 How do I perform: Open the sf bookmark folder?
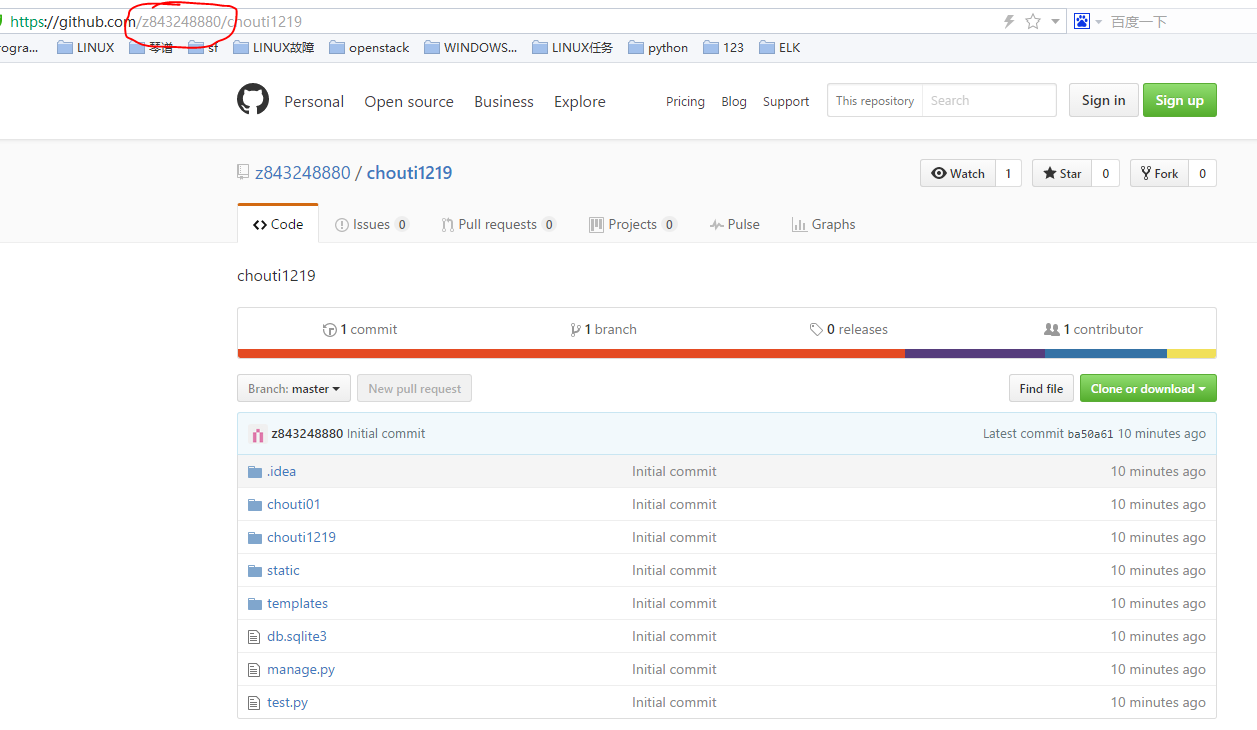203,47
